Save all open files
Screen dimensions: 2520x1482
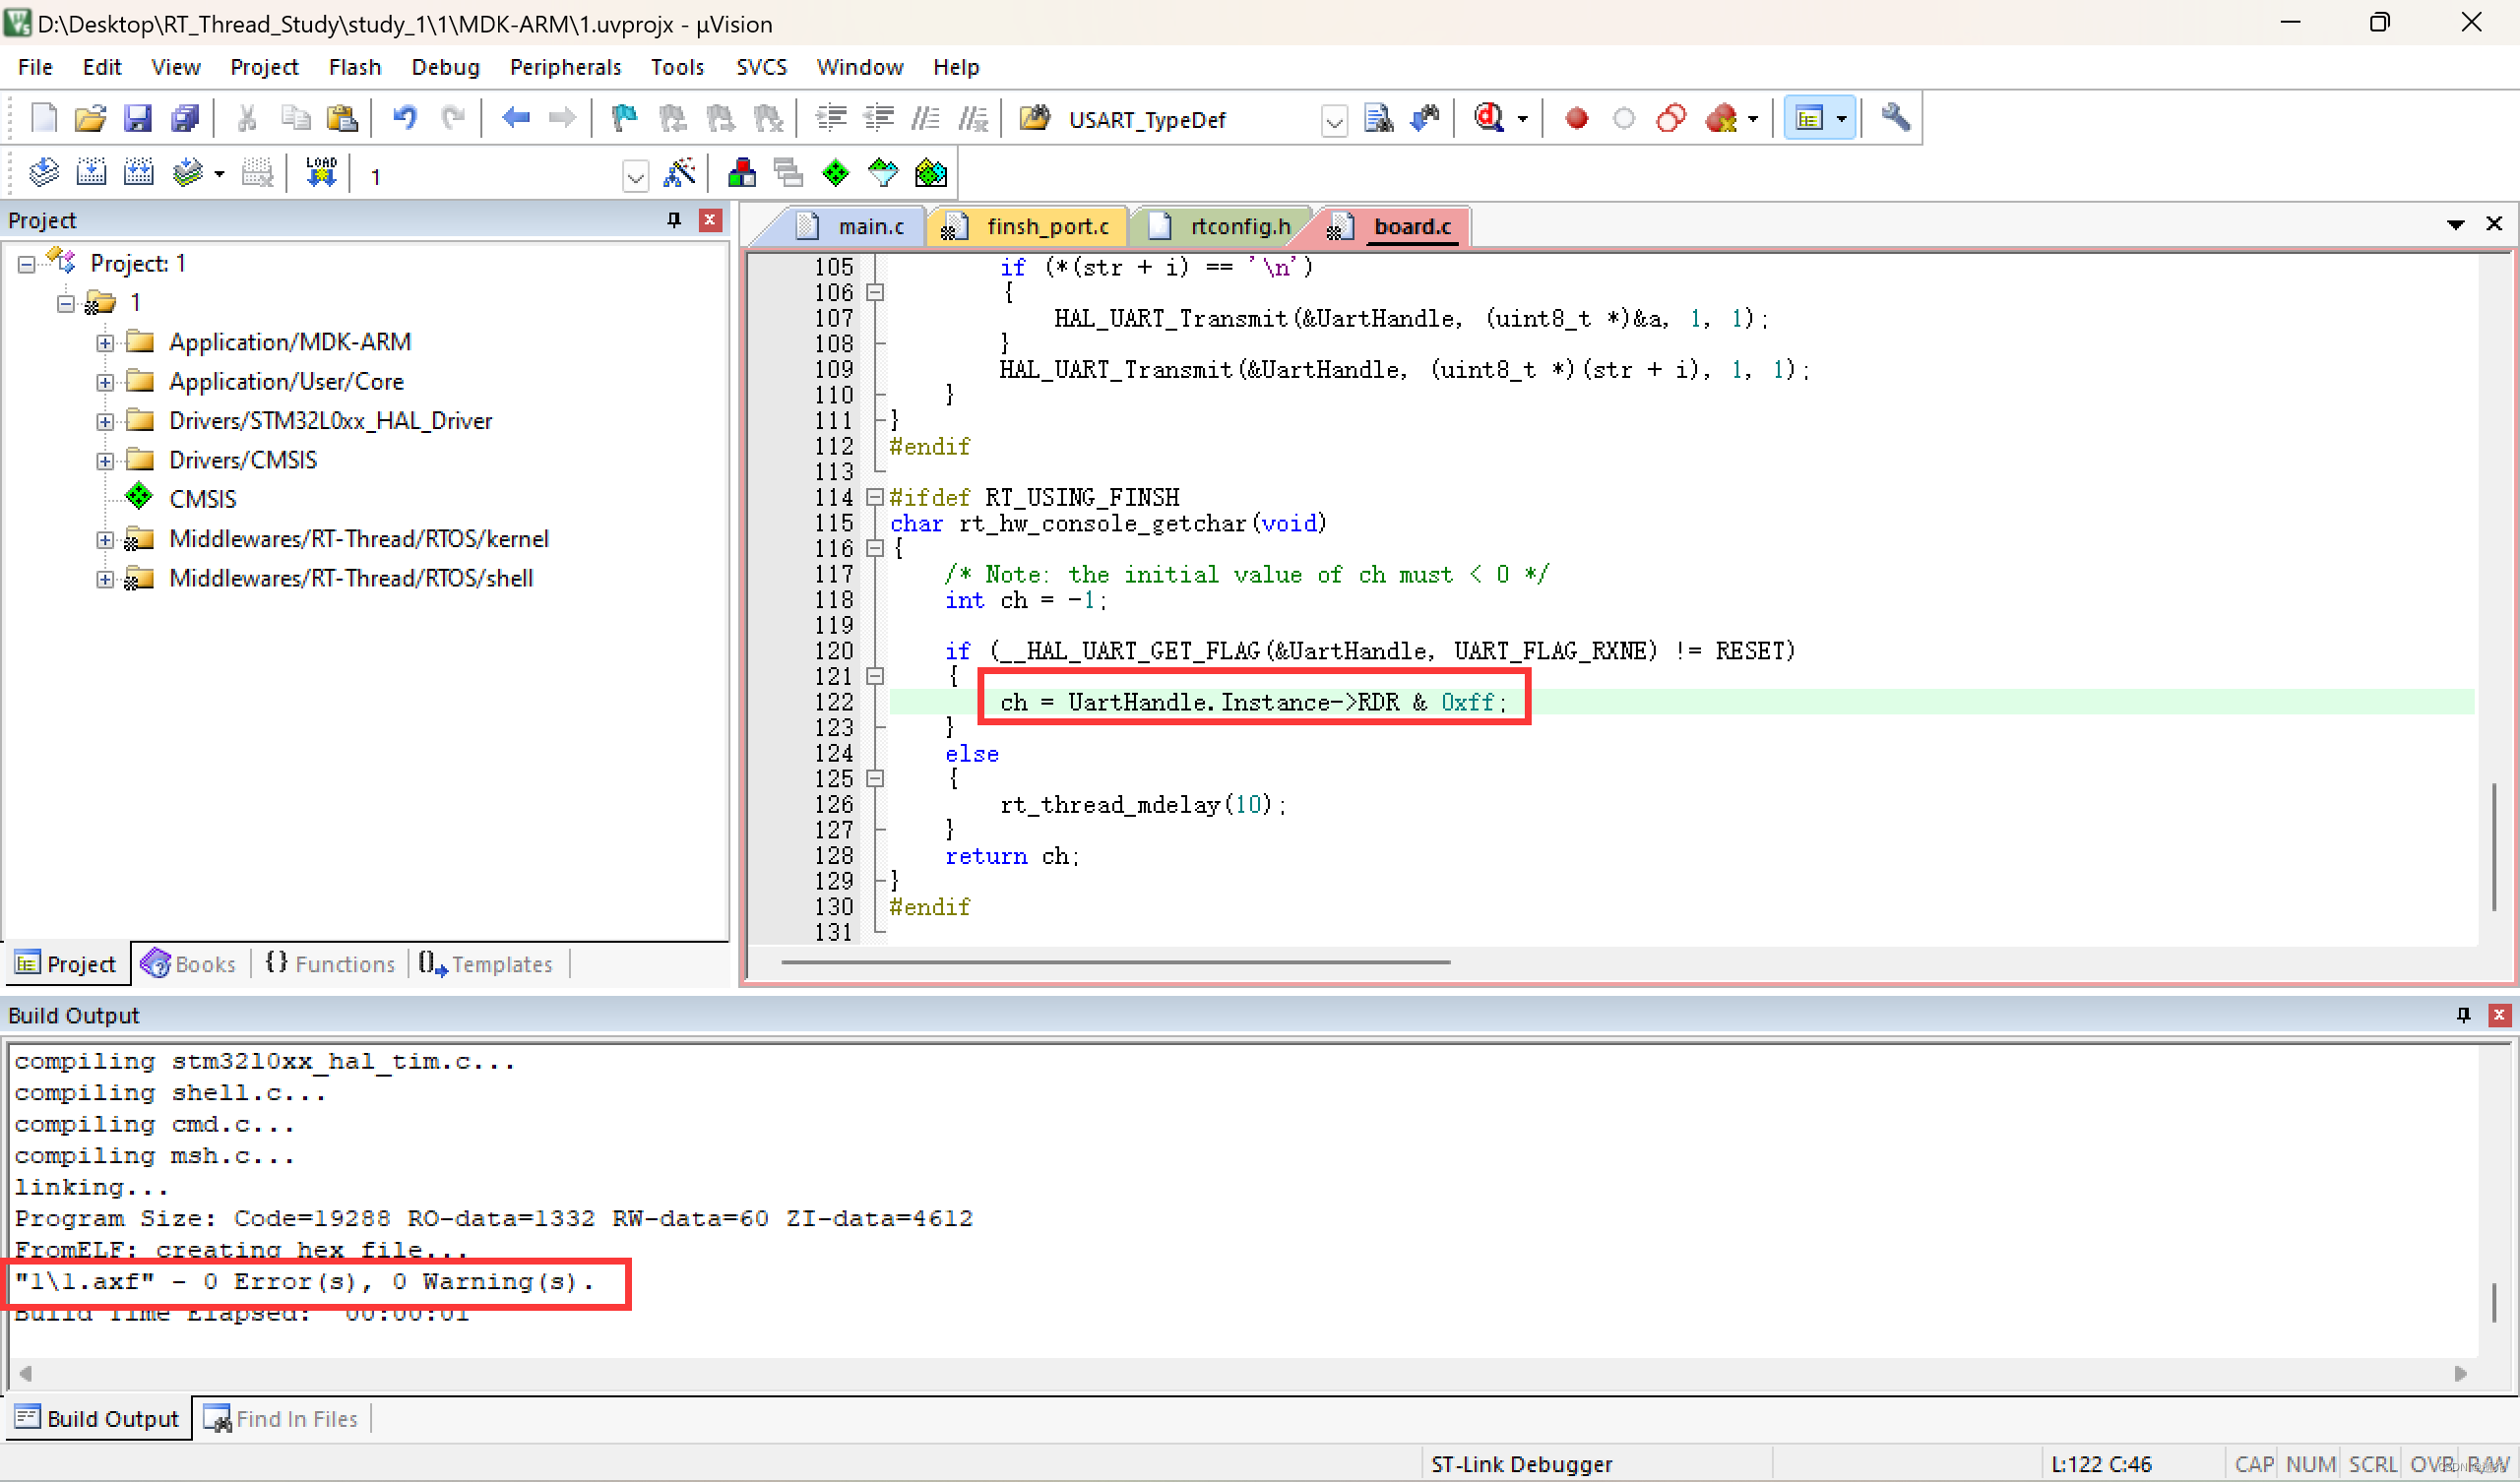tap(185, 118)
